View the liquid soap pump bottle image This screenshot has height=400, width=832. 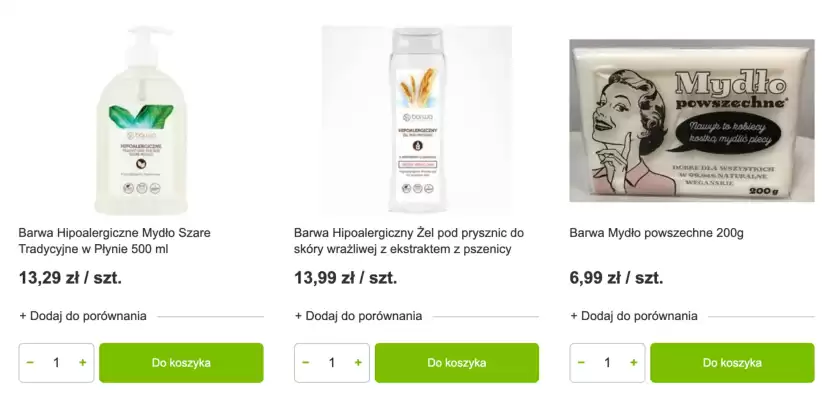pos(141,120)
